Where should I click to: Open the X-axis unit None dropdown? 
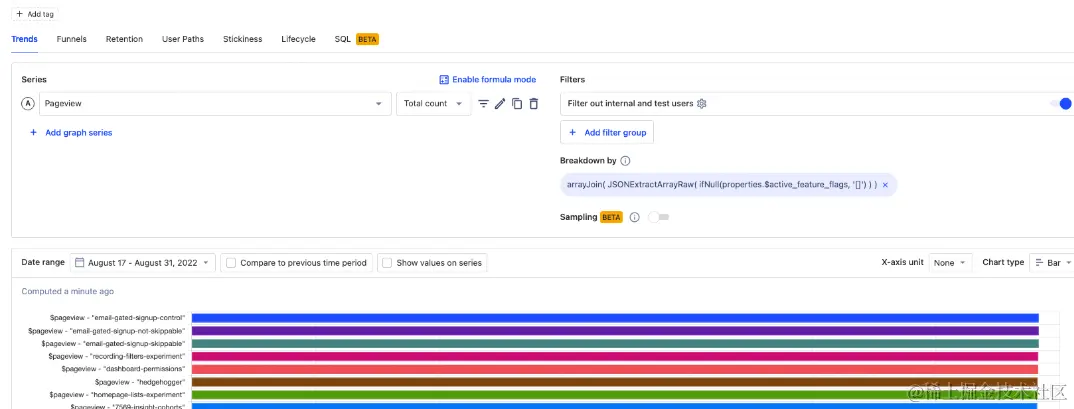coord(950,262)
